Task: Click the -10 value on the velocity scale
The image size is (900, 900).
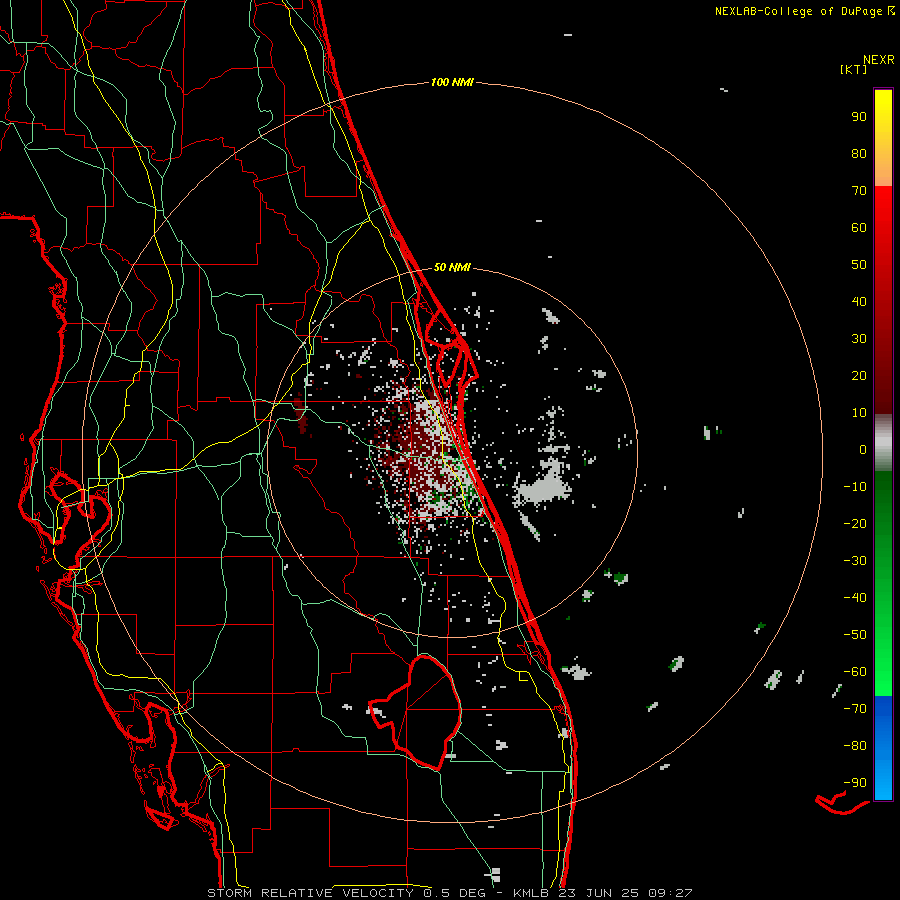Action: tap(855, 487)
